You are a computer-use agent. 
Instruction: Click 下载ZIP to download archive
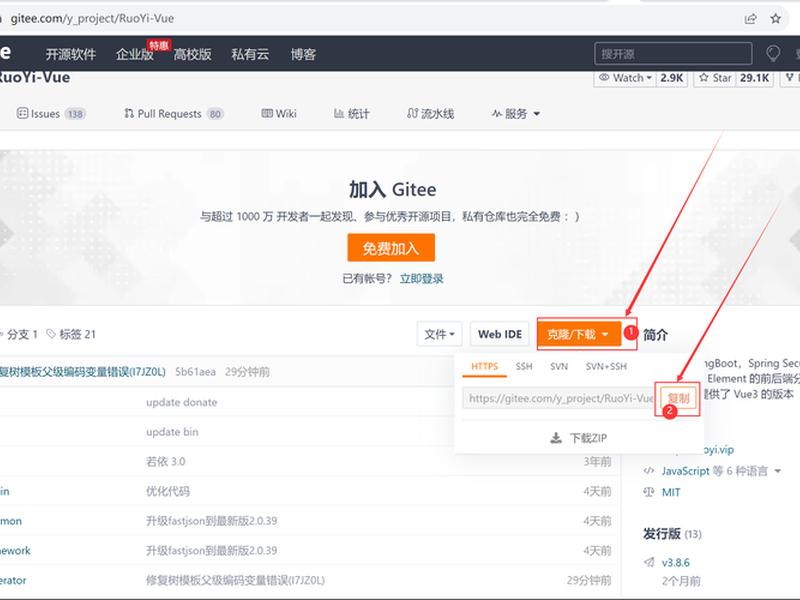(x=579, y=438)
